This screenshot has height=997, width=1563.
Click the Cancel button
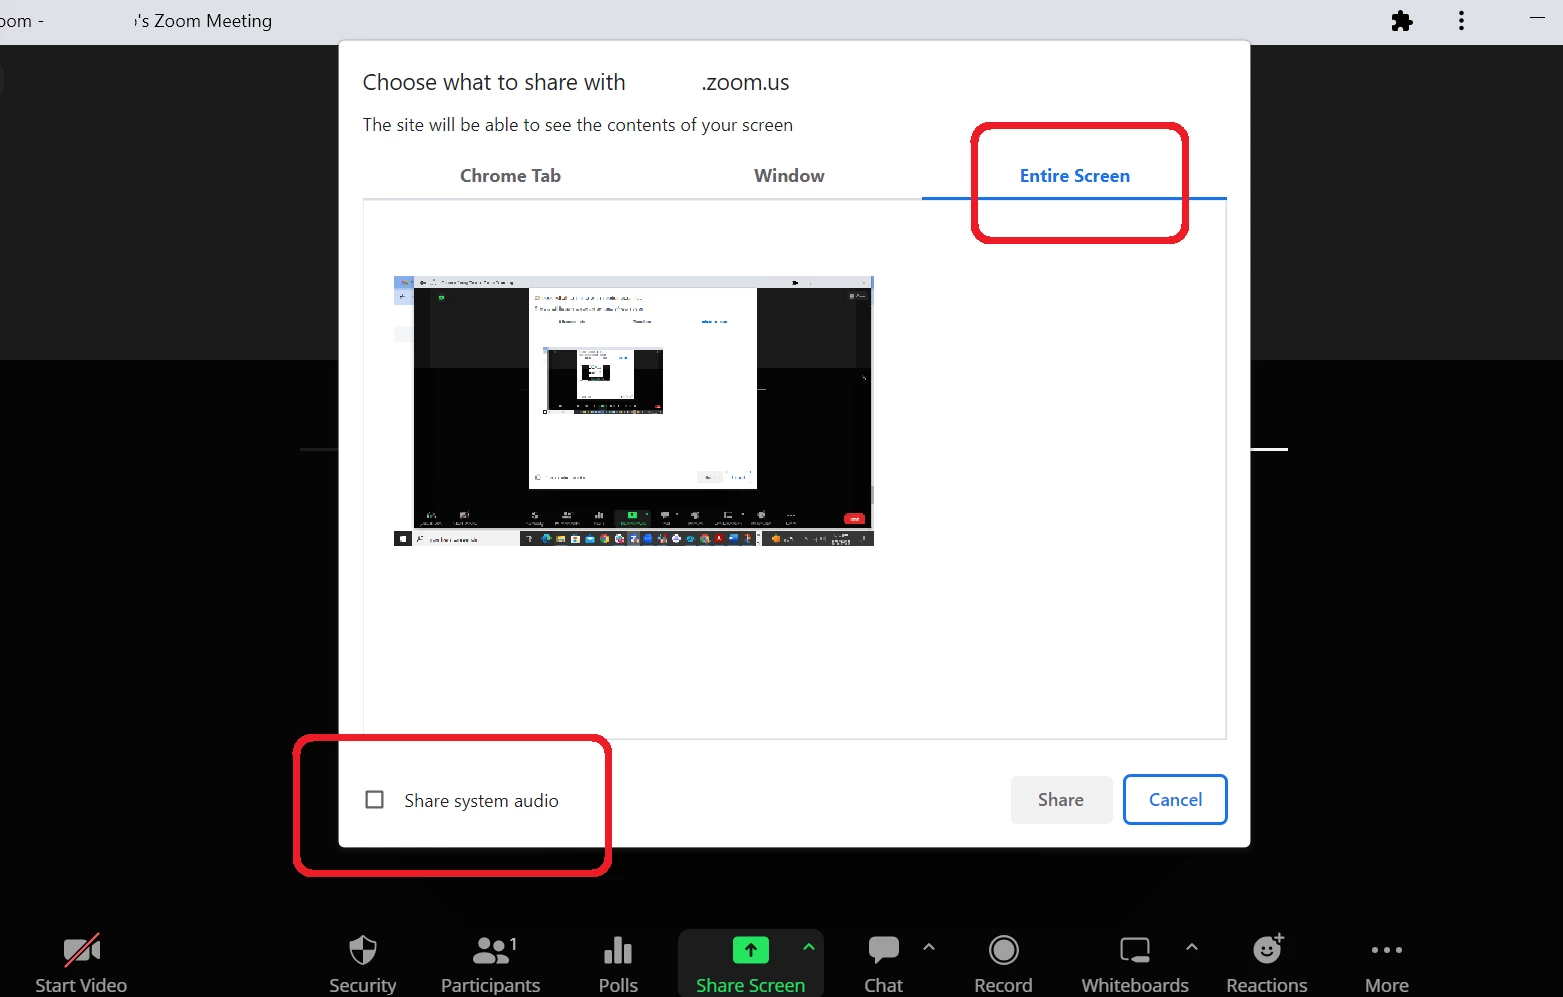point(1175,800)
